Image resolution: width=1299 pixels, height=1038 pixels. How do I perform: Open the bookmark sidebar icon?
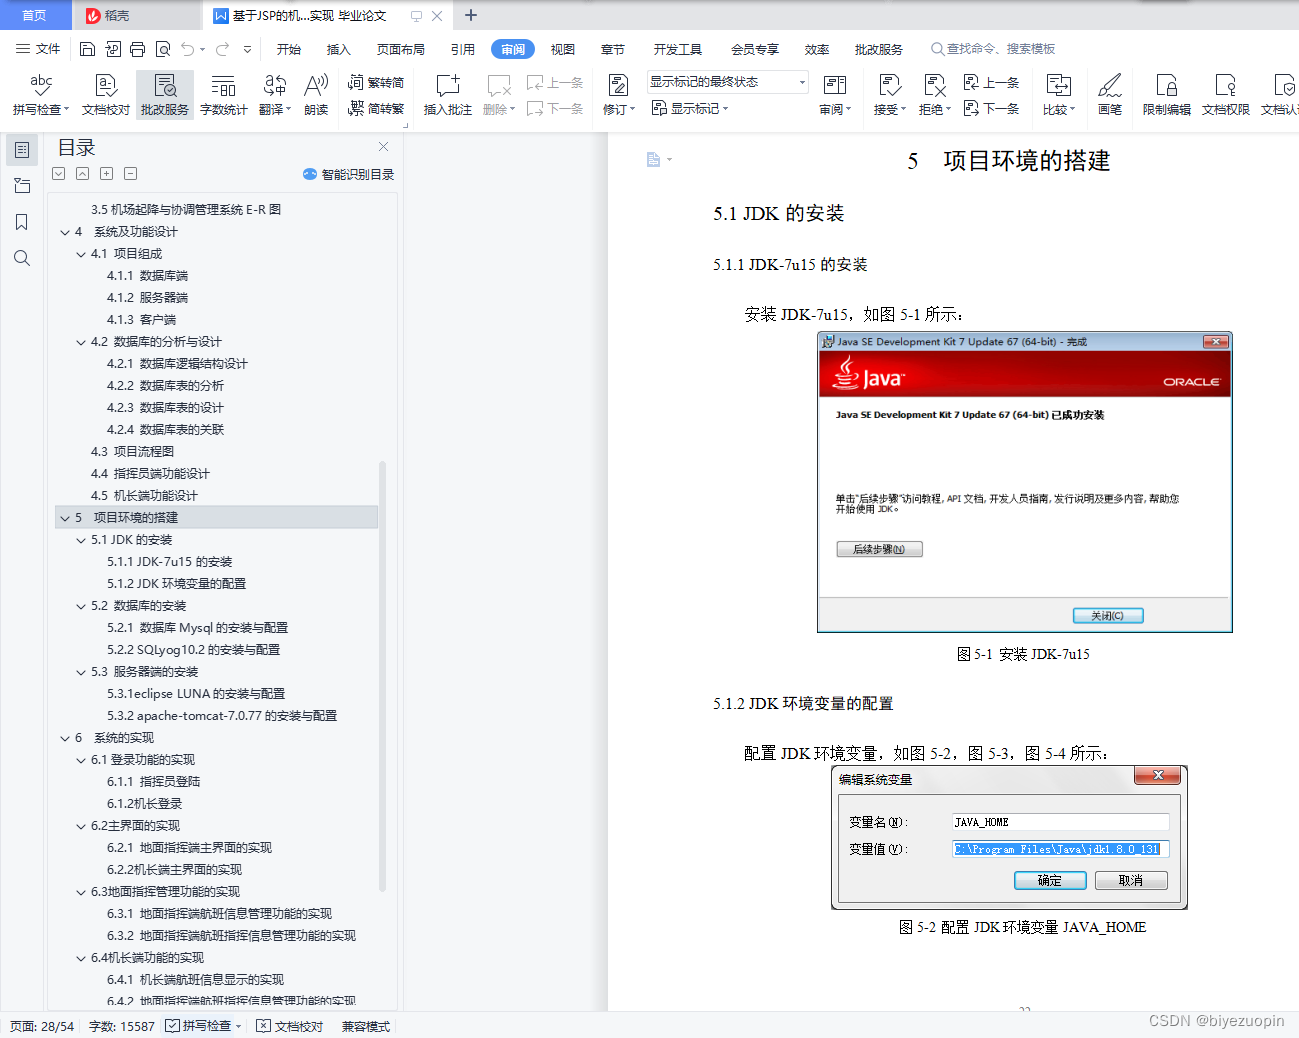22,222
